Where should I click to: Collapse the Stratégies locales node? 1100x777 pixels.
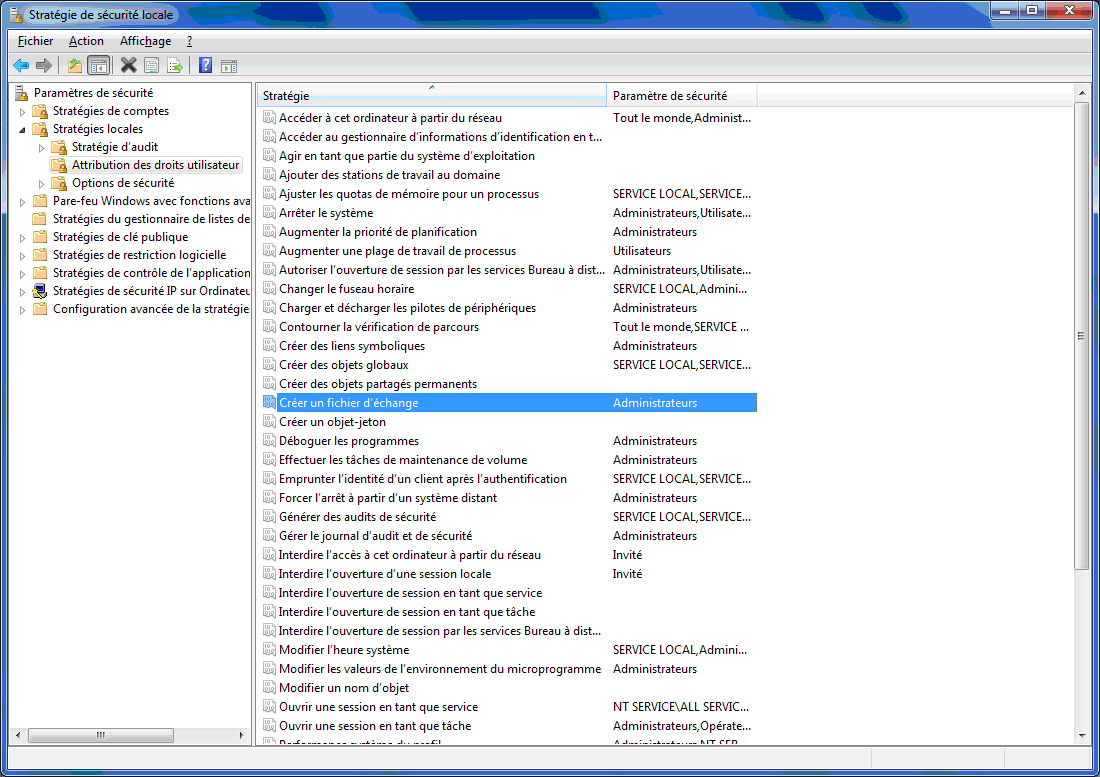[23, 129]
